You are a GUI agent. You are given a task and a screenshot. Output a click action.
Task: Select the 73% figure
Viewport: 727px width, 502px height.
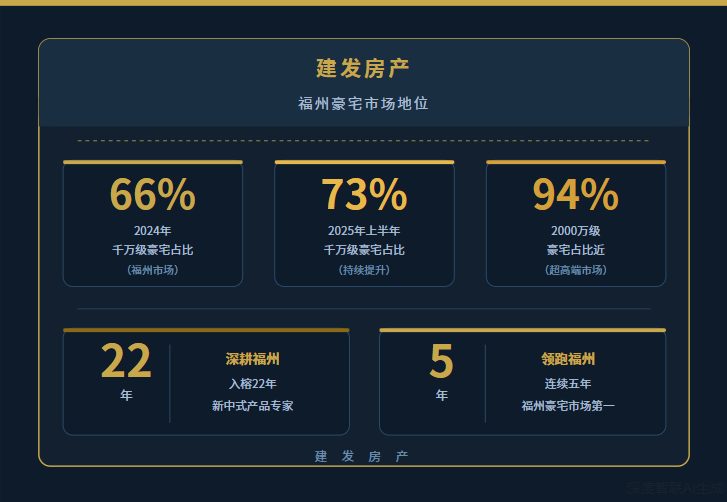(364, 195)
